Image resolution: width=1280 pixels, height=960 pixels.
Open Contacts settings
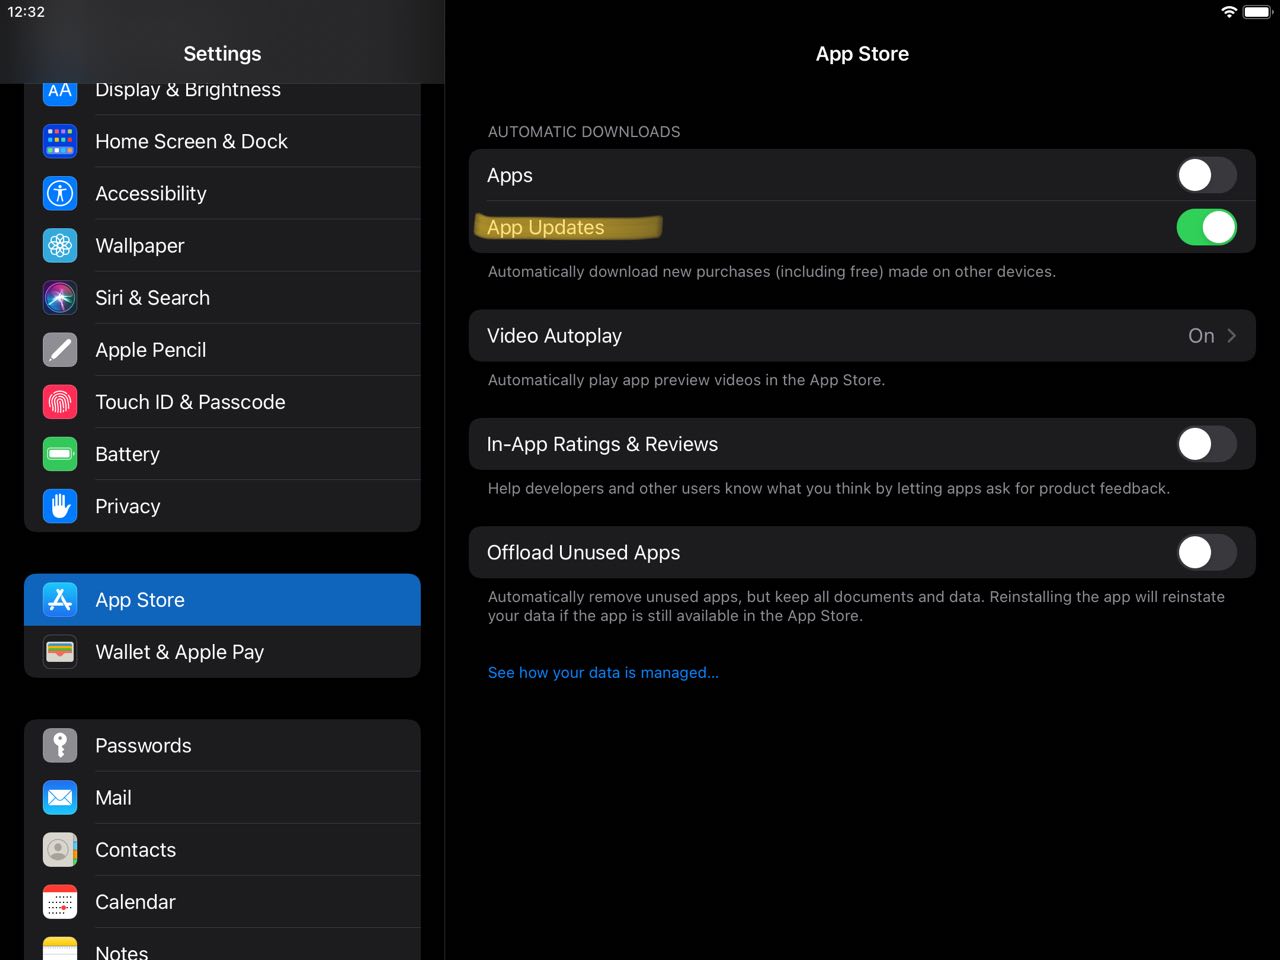[222, 849]
